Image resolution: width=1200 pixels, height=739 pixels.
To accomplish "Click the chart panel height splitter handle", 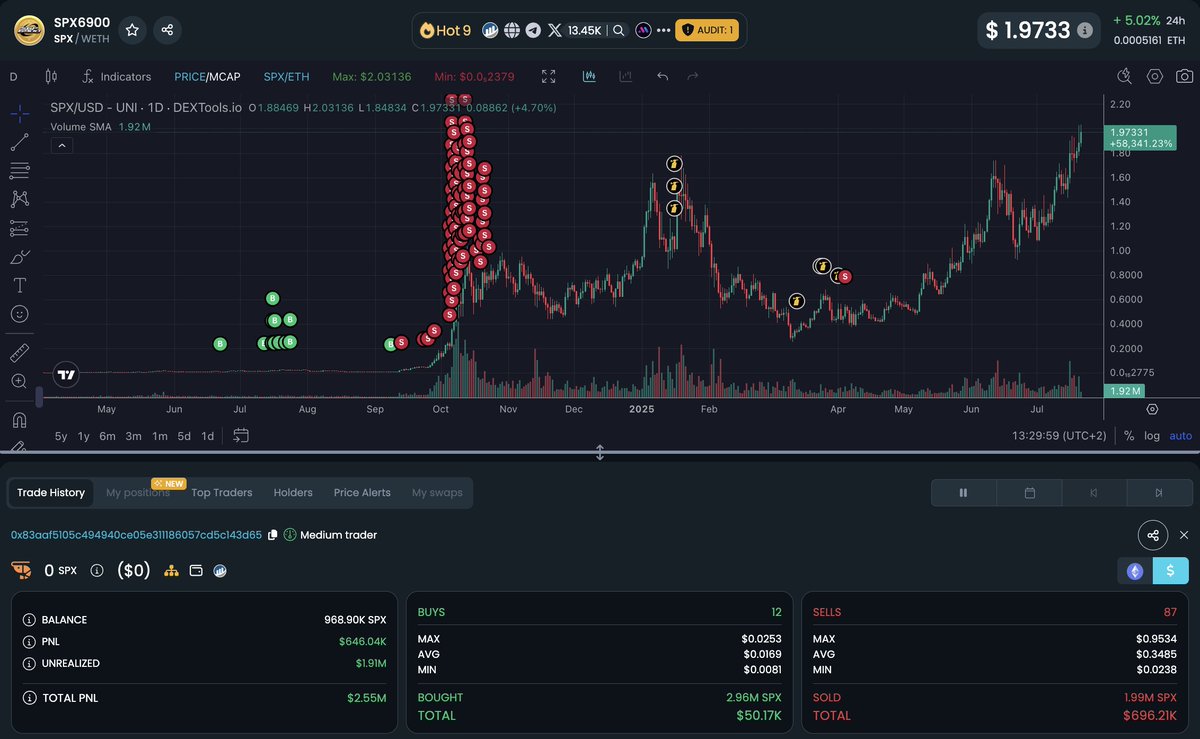I will point(600,452).
